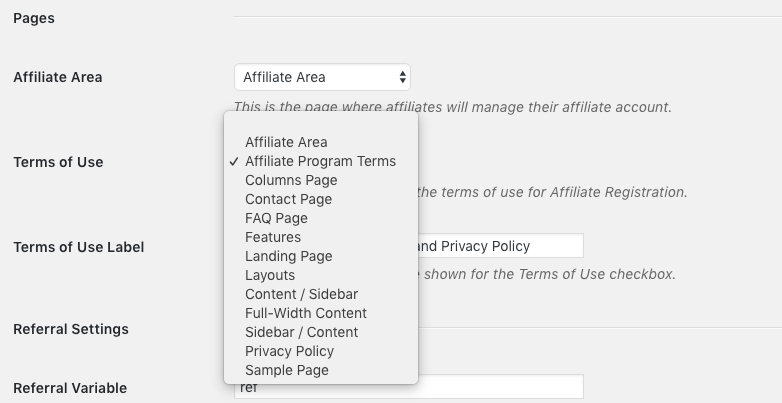782x403 pixels.
Task: Select Sample Page in the list
Action: click(287, 370)
